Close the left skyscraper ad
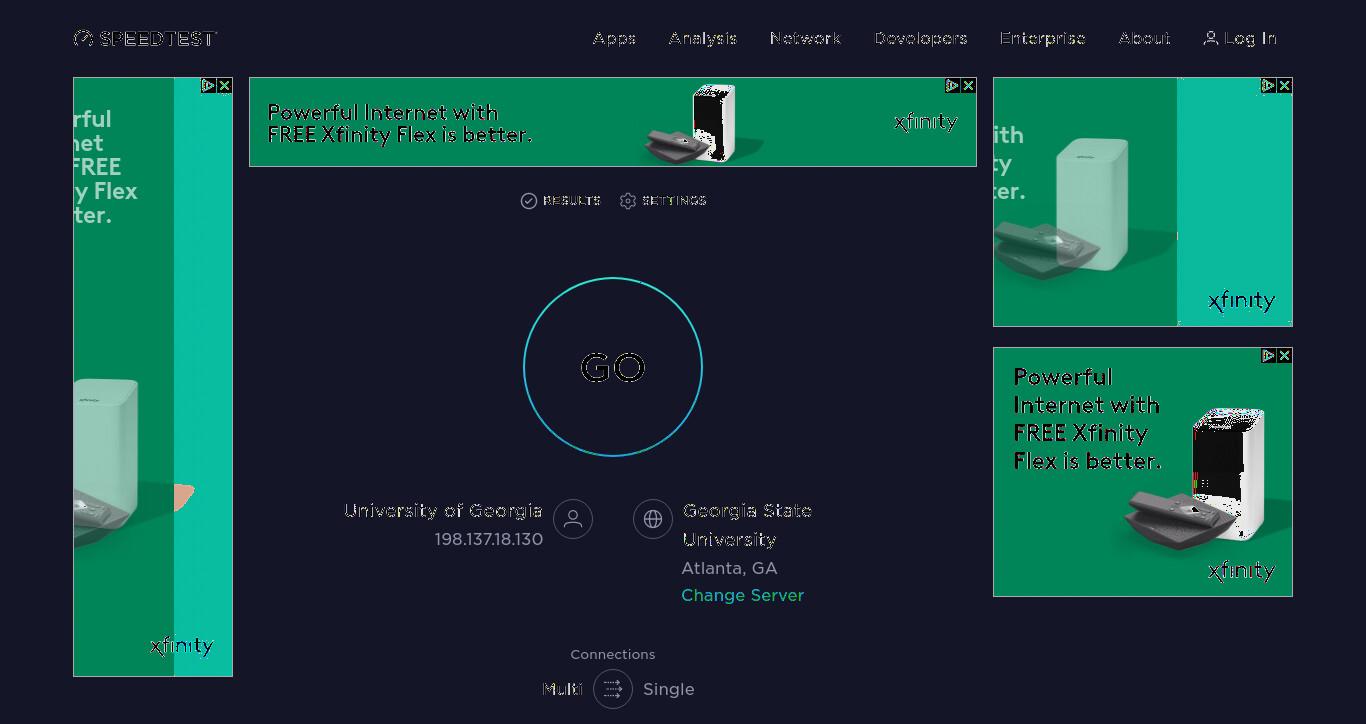 click(x=224, y=86)
